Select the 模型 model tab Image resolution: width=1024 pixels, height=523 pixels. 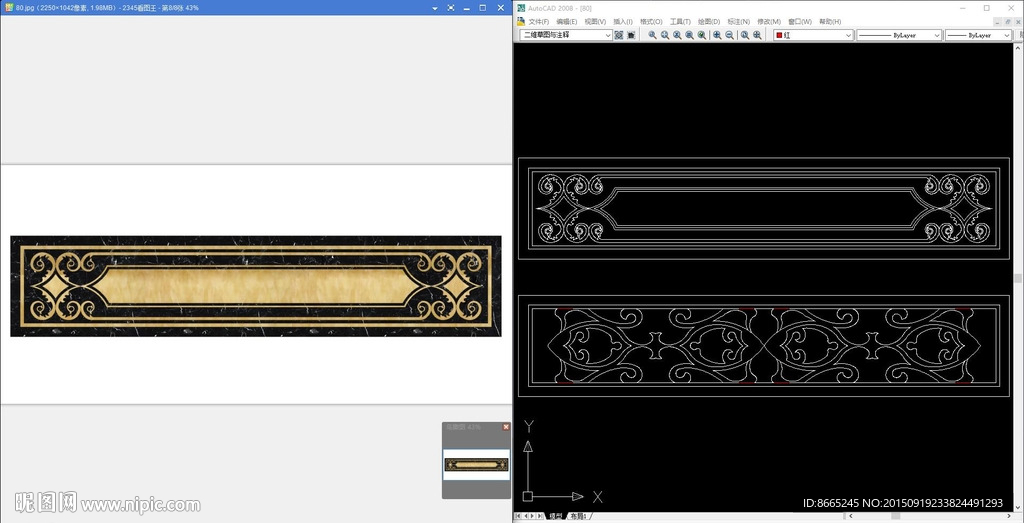click(555, 516)
